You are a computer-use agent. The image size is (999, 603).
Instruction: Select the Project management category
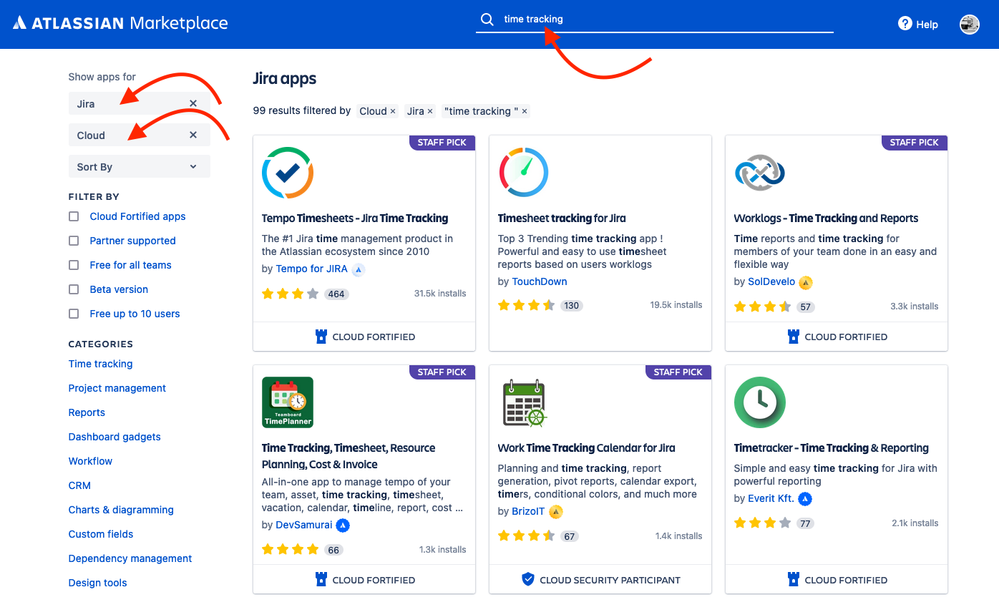pyautogui.click(x=117, y=388)
